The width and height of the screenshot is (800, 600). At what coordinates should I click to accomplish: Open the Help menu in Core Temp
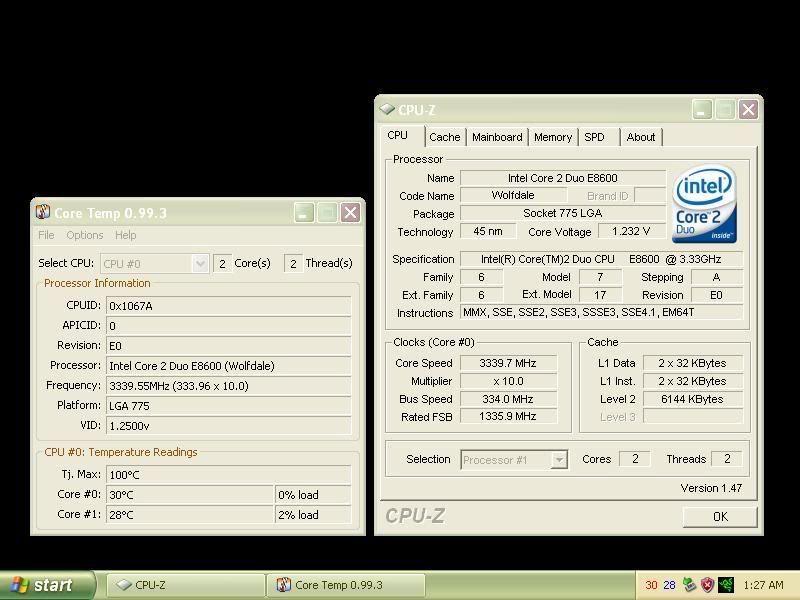126,235
